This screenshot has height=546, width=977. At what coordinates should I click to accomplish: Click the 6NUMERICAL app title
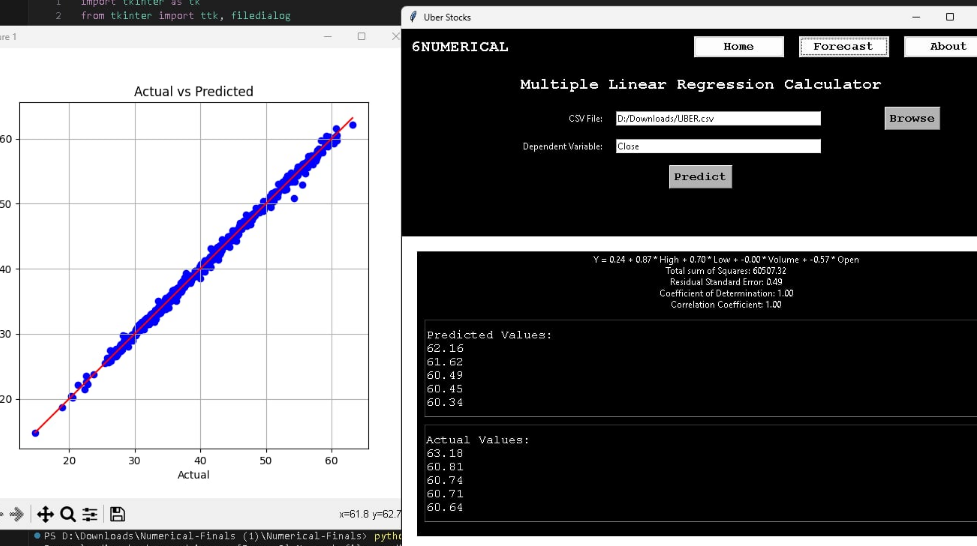460,47
